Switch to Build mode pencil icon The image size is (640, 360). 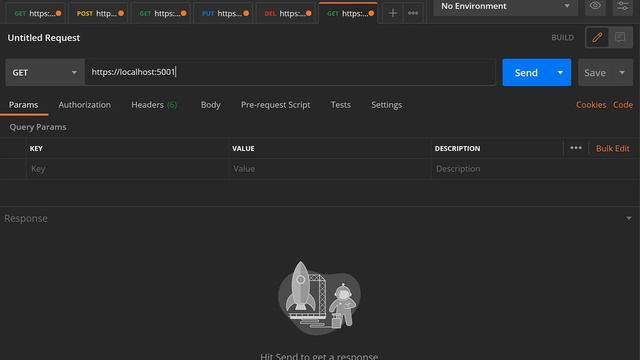(x=597, y=38)
